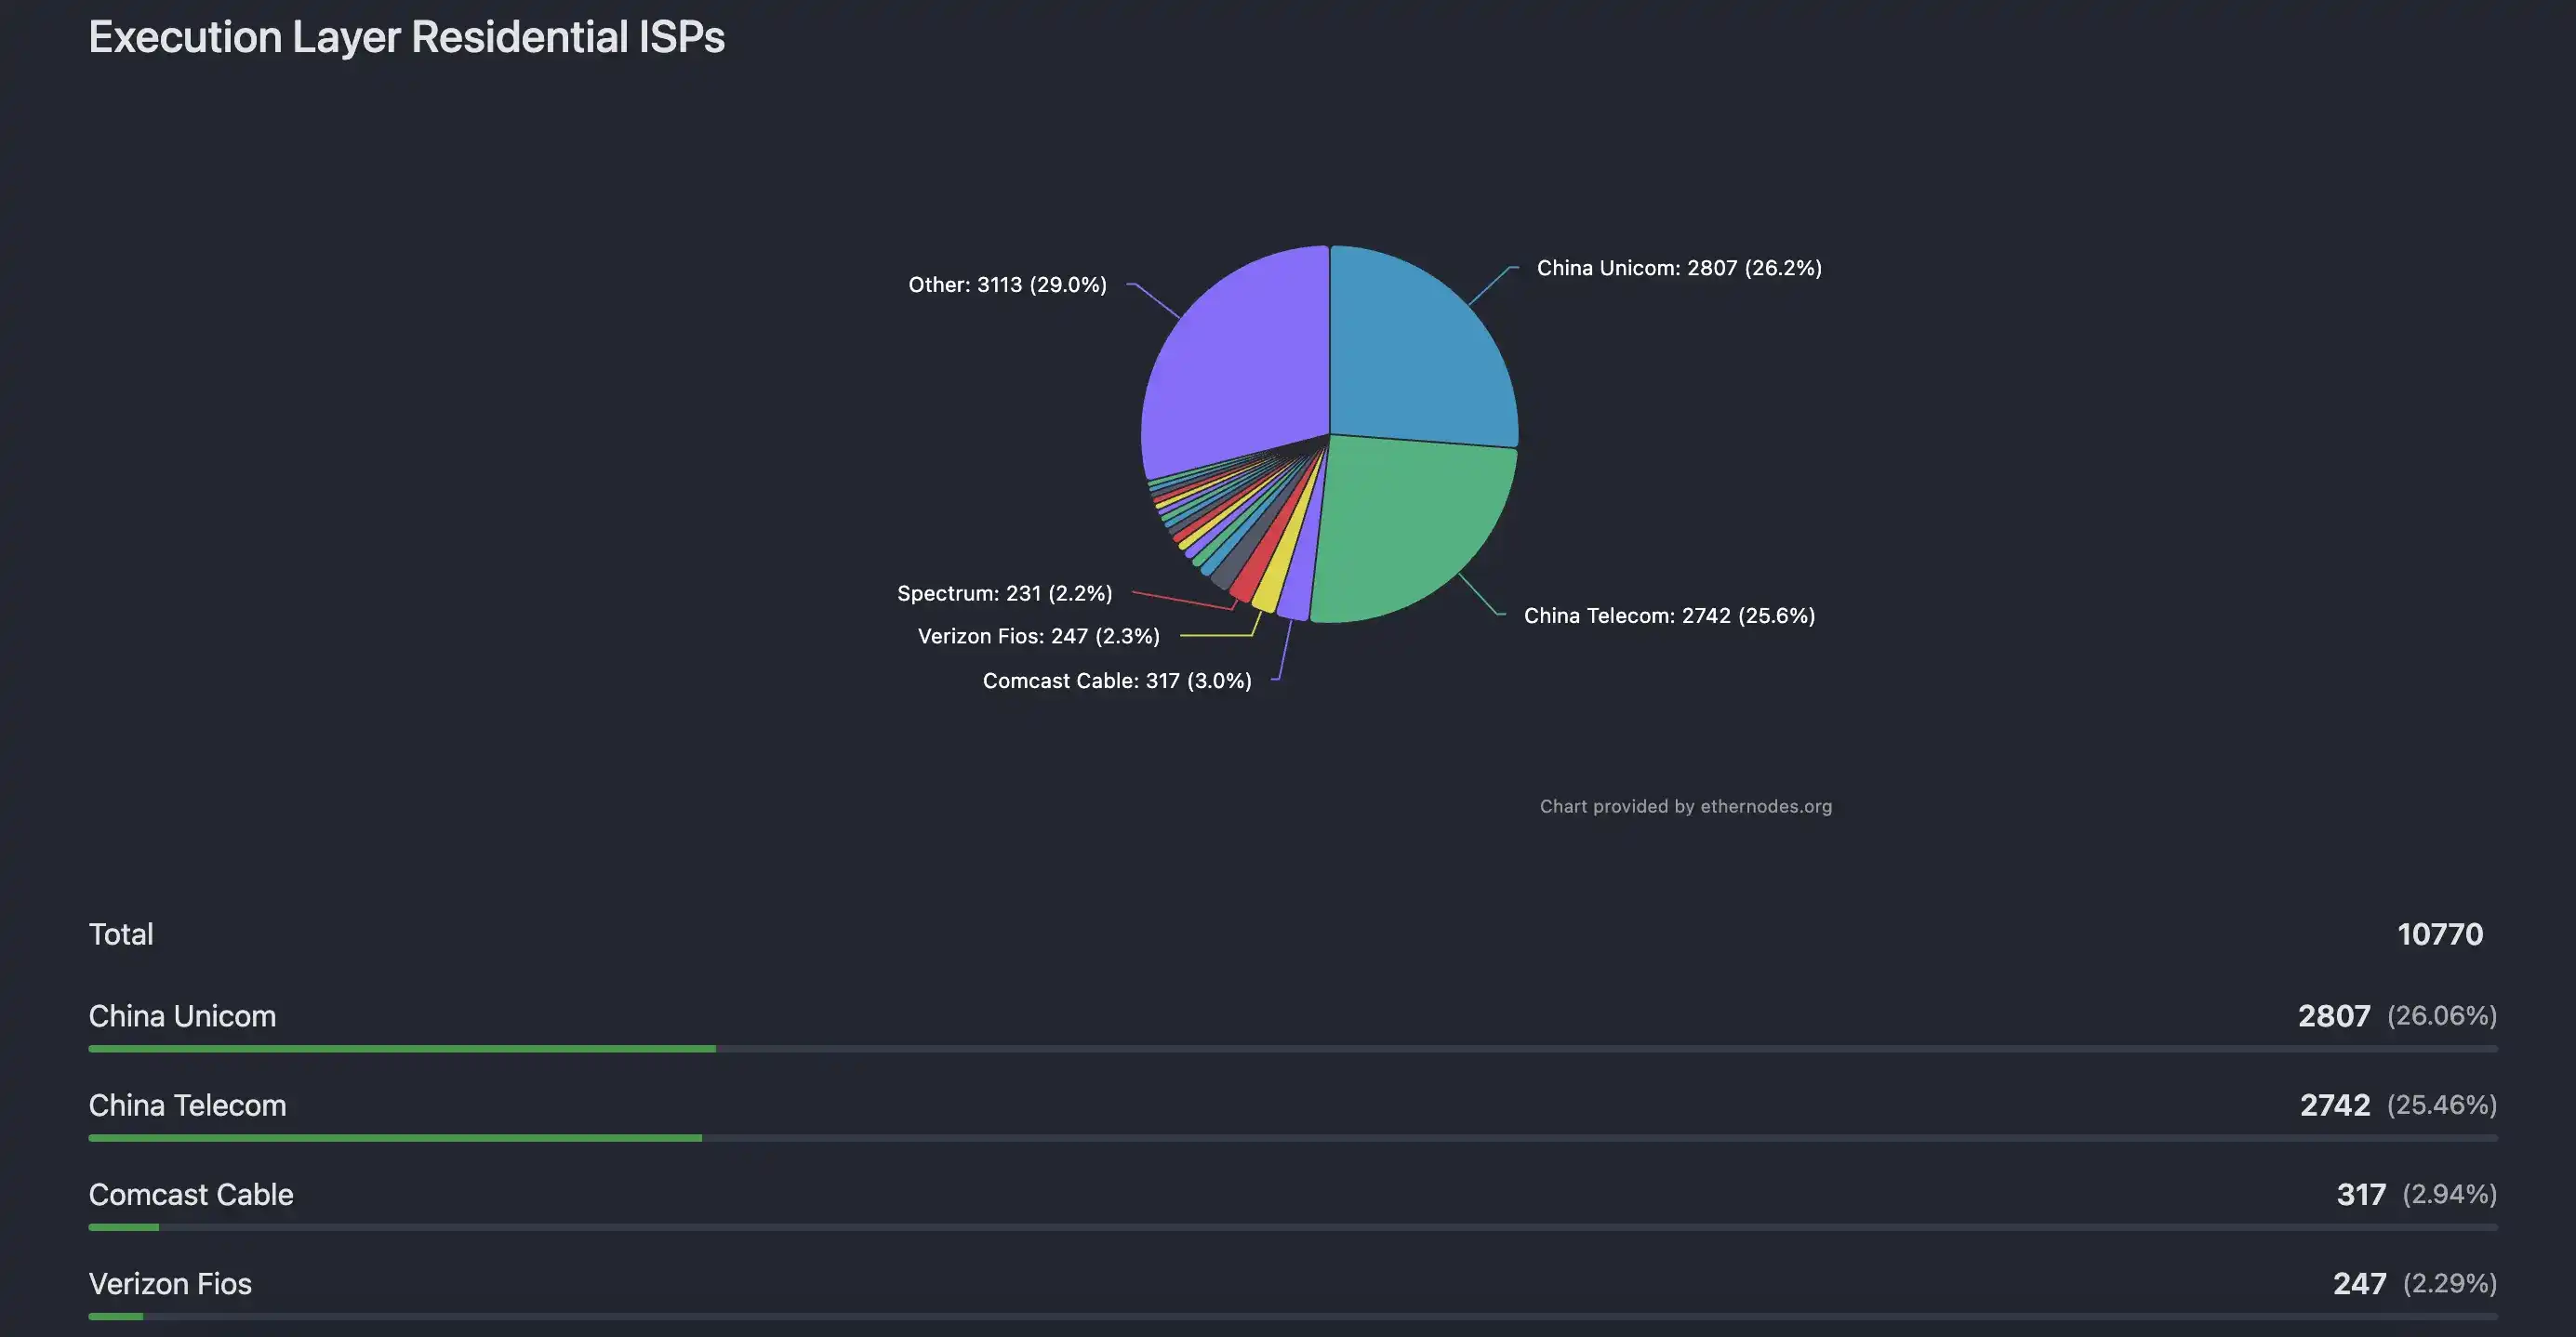Click the "Spectrum: 231 (2.2%)" chart label
Image resolution: width=2576 pixels, height=1337 pixels.
[1004, 594]
